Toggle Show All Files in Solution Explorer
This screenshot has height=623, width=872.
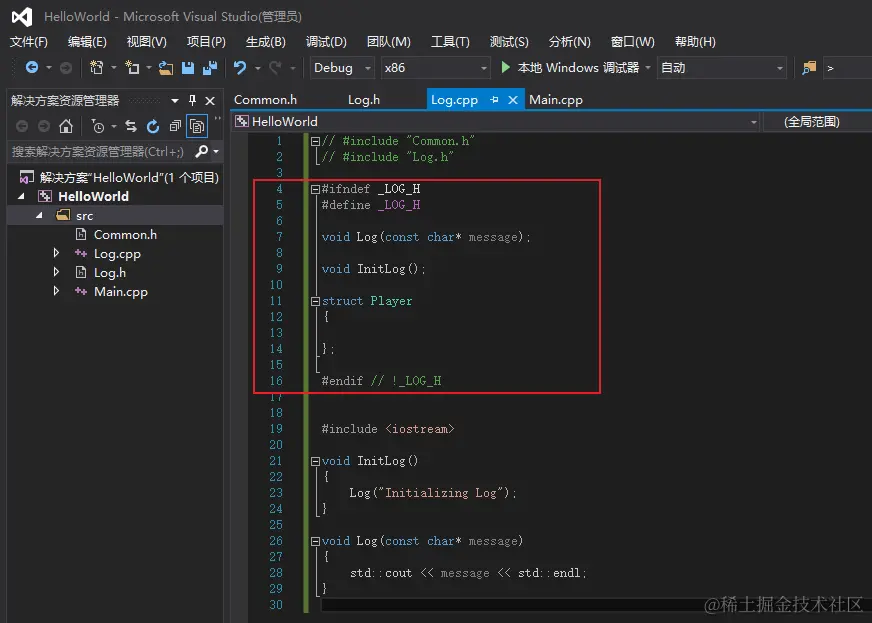pyautogui.click(x=197, y=126)
